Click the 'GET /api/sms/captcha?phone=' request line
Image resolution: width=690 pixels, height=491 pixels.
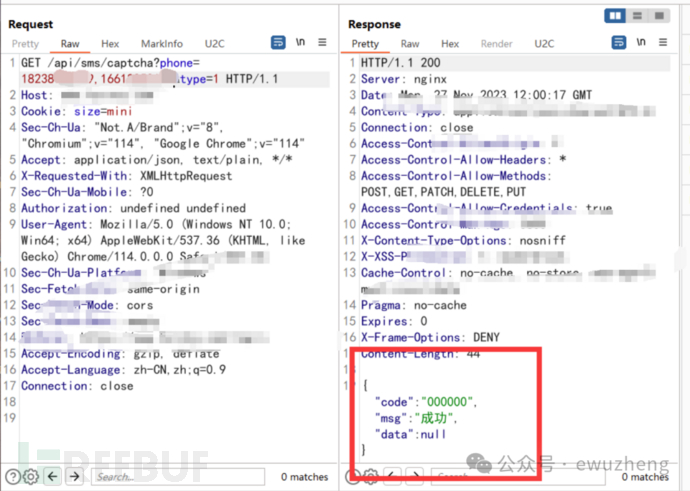click(x=110, y=63)
